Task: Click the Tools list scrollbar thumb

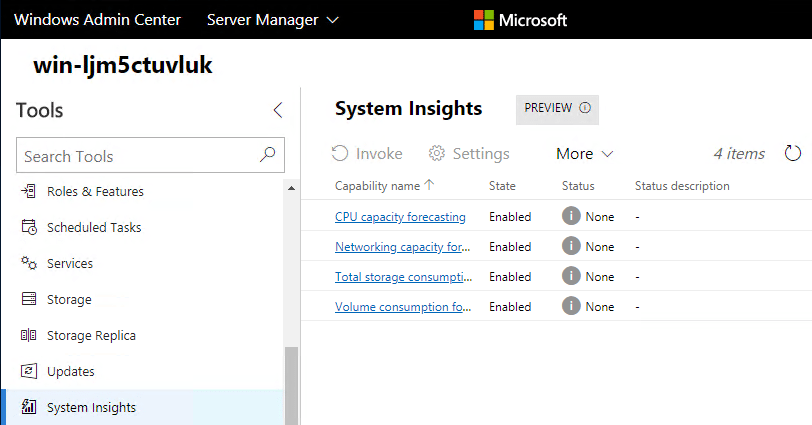Action: 291,385
